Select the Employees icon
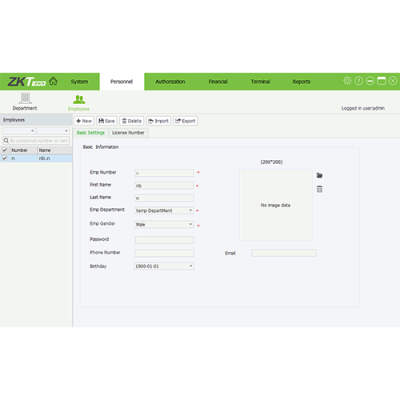The width and height of the screenshot is (400, 400). (x=79, y=99)
